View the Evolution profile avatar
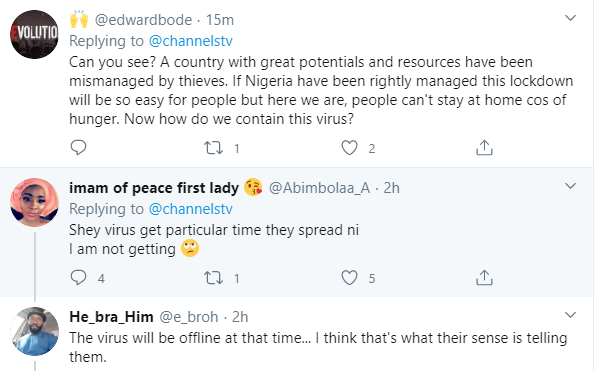 [x=34, y=34]
